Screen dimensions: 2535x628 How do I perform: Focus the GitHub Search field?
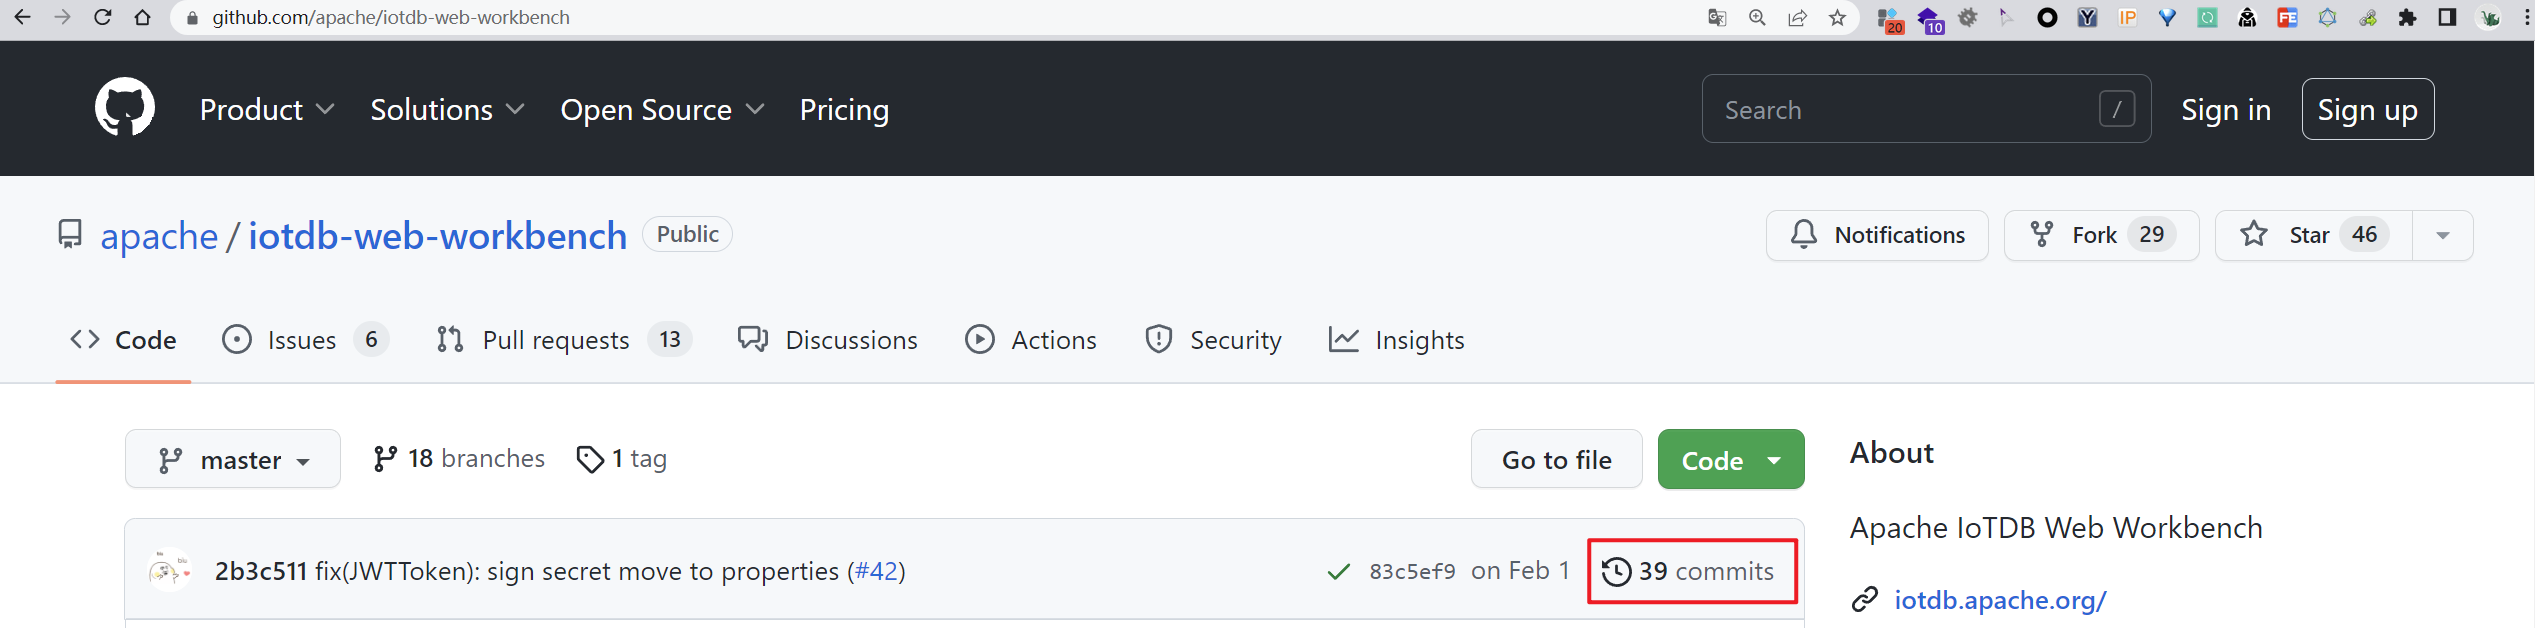[1926, 109]
